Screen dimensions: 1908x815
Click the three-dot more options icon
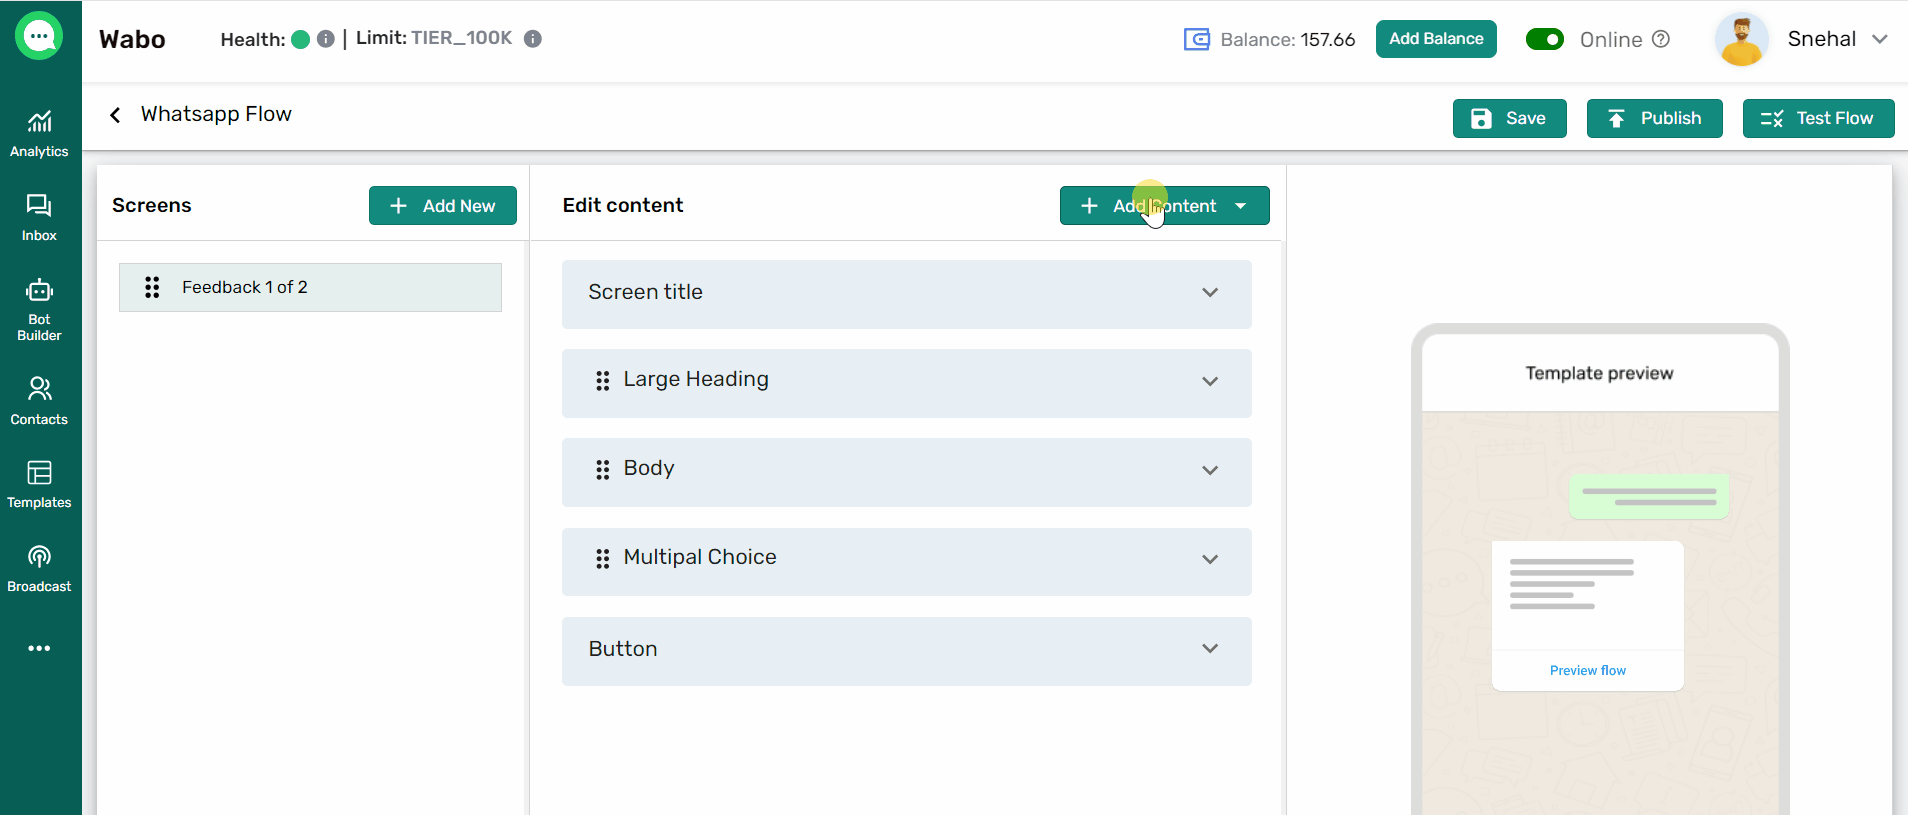(x=39, y=648)
